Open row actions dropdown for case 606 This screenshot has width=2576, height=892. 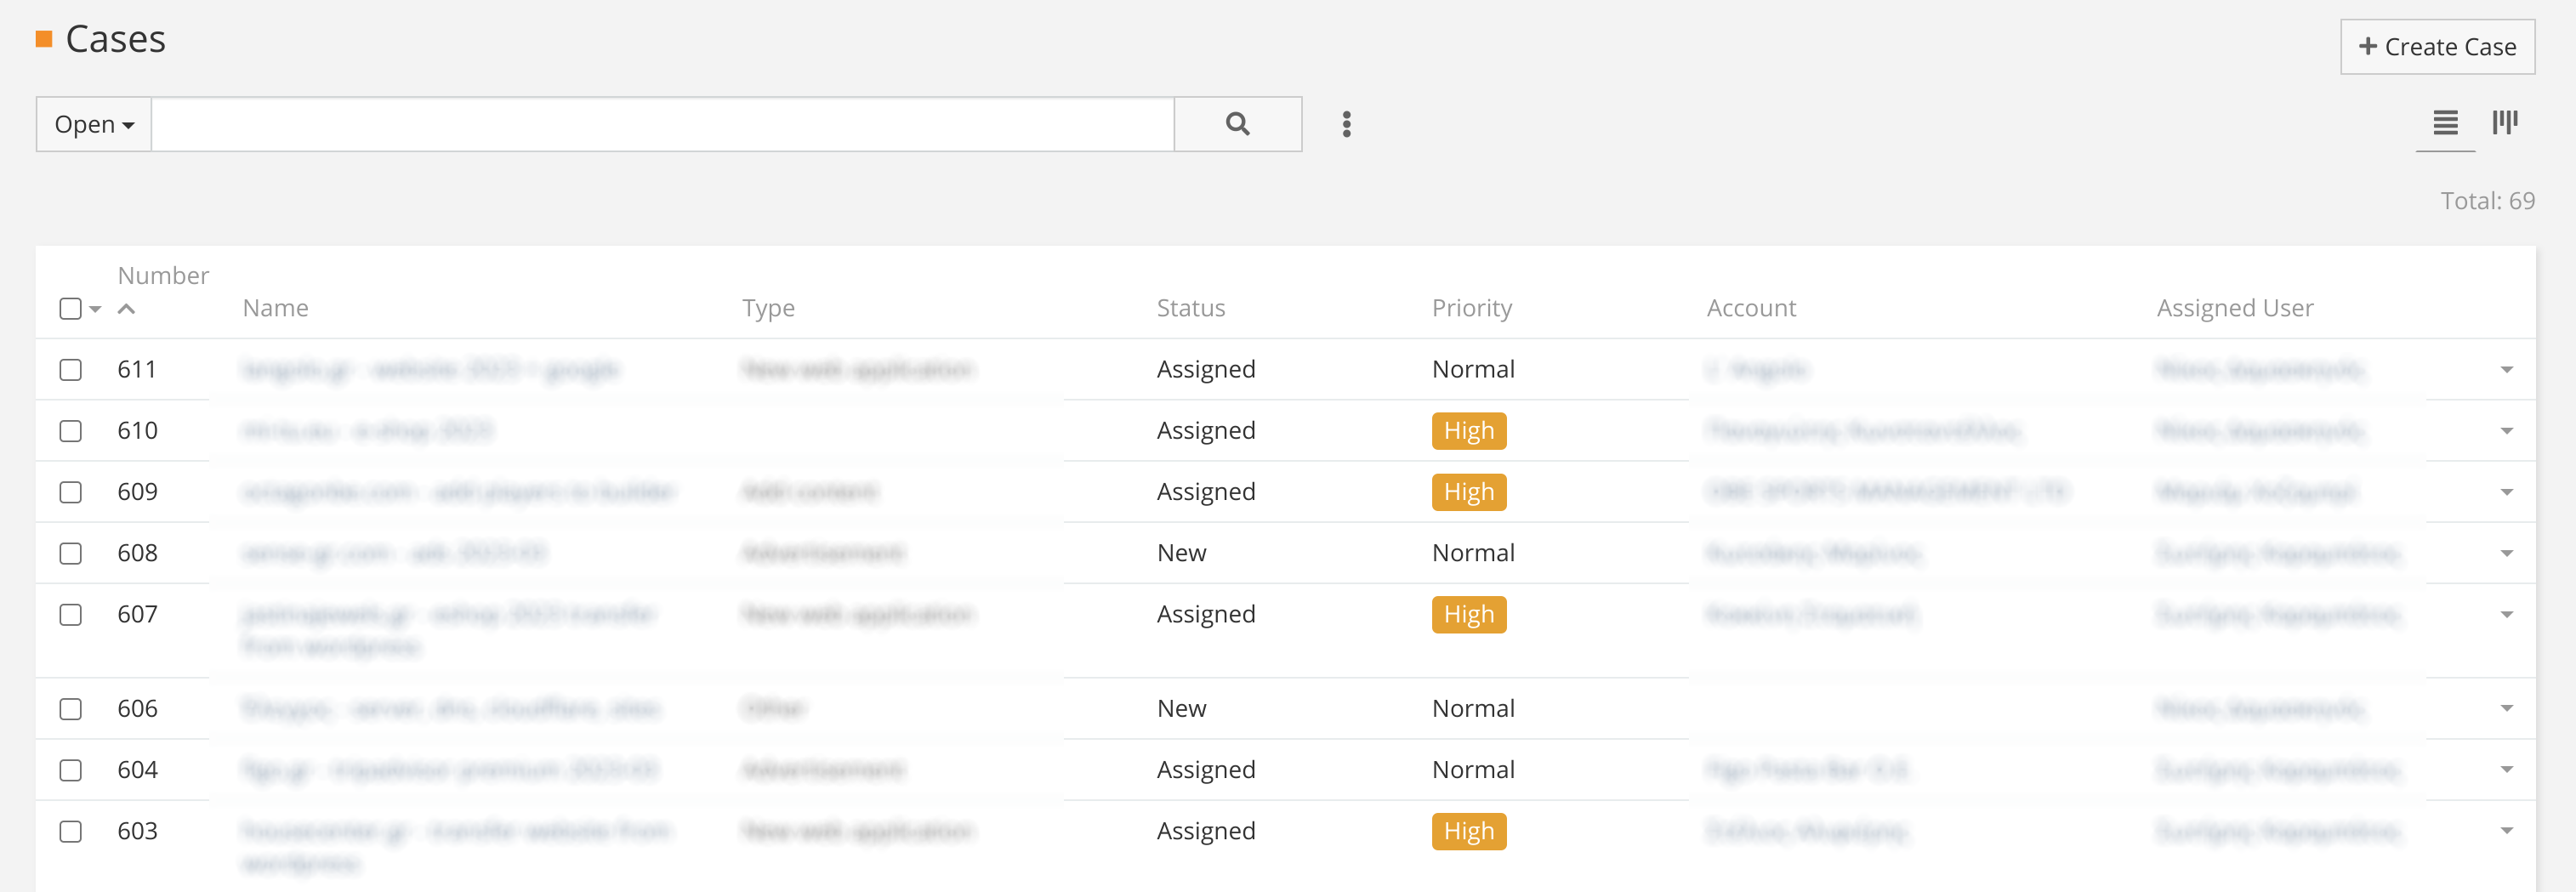click(2506, 709)
